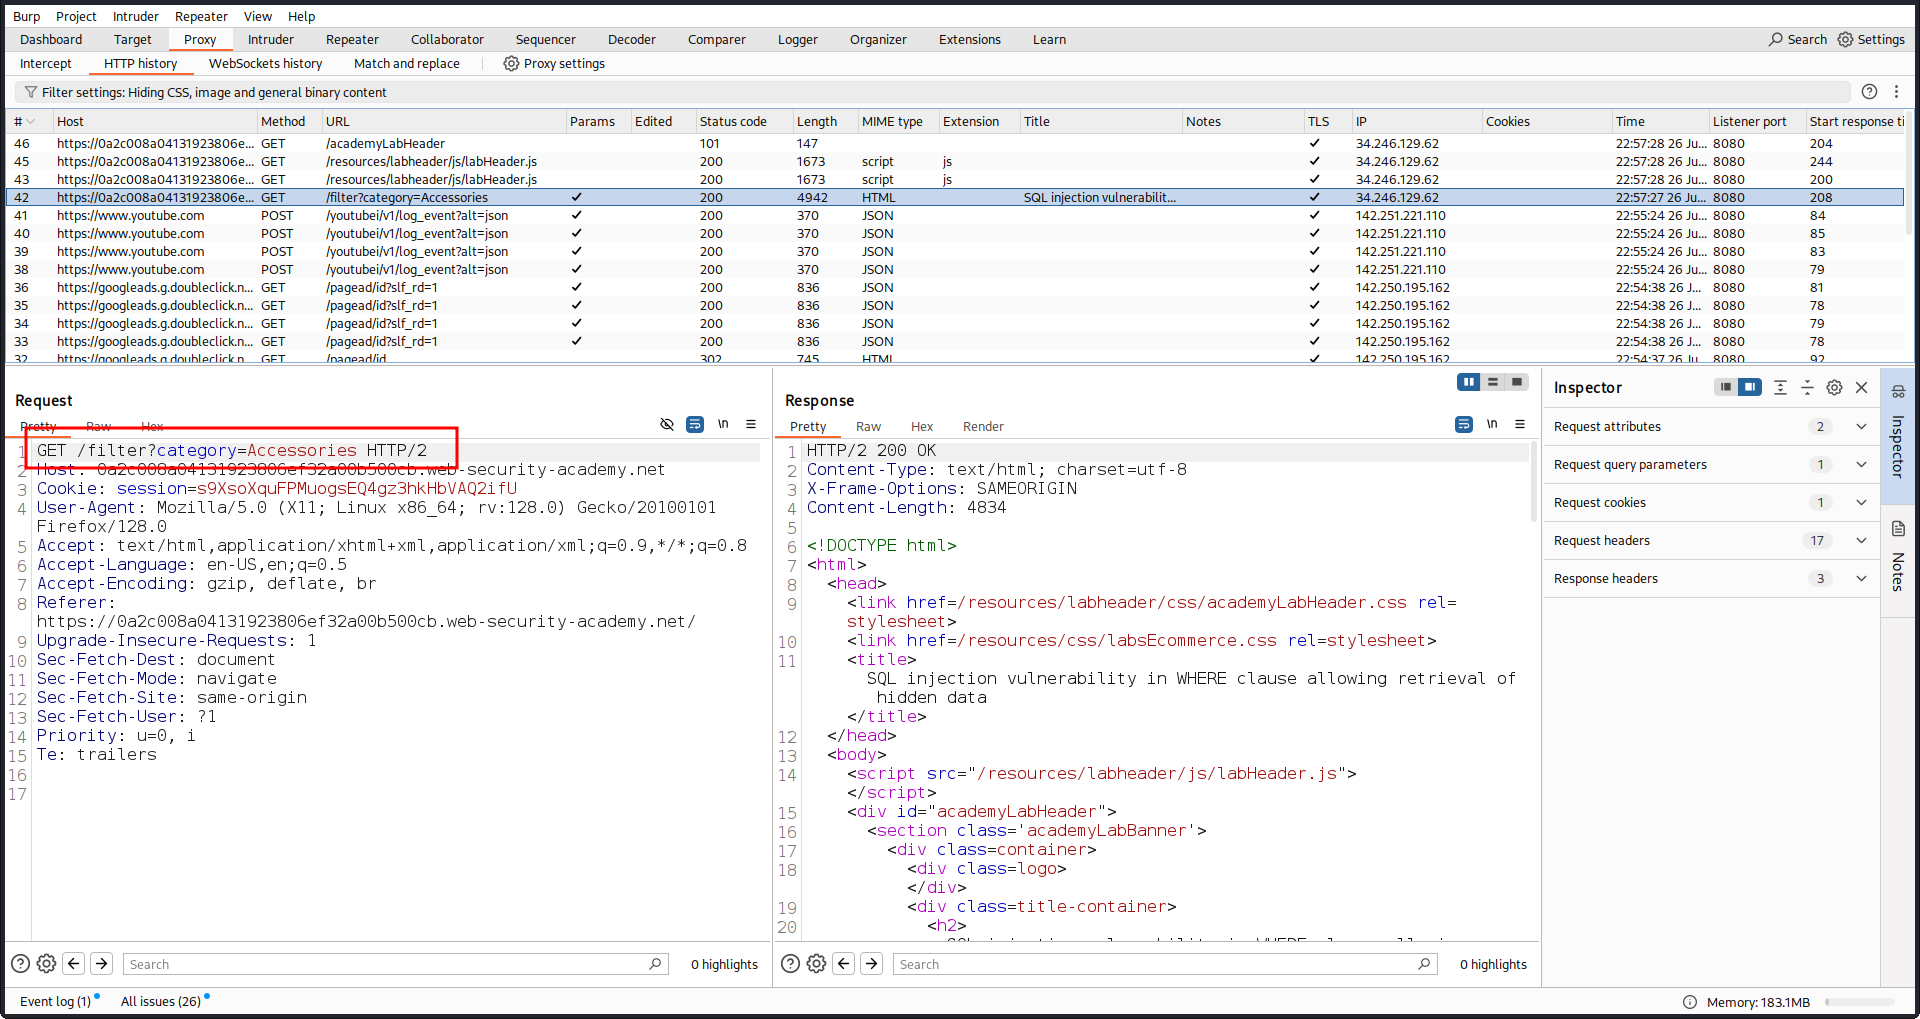1920x1019 pixels.
Task: Open the Notes side panel icon
Action: pyautogui.click(x=1898, y=529)
